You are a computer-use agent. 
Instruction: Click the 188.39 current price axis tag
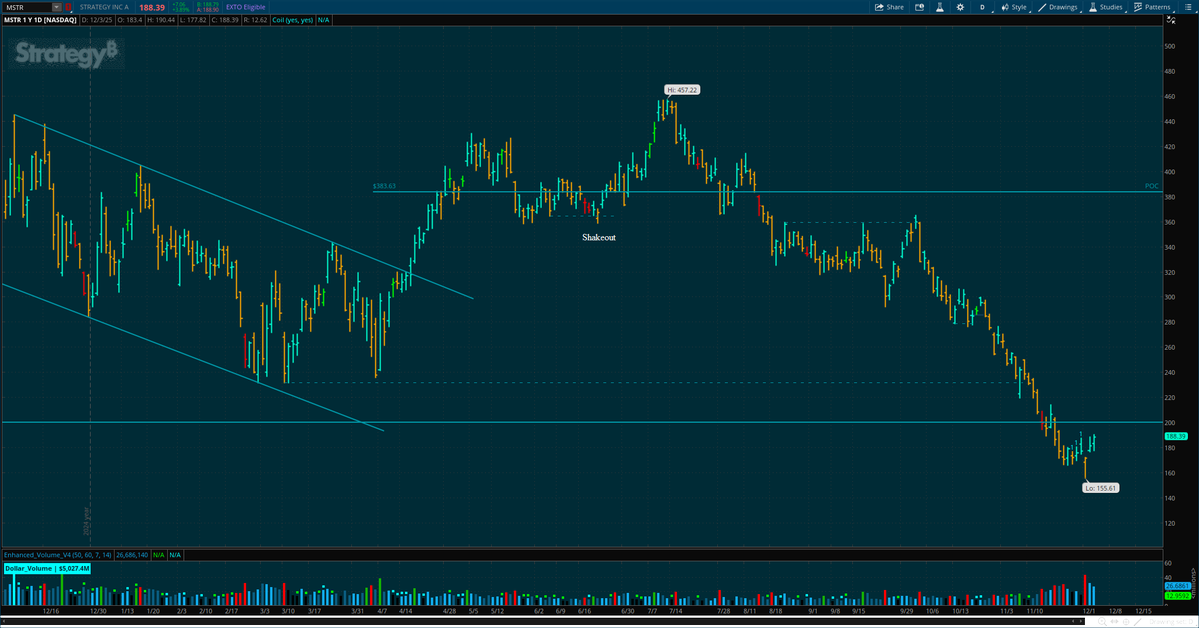(x=1175, y=436)
